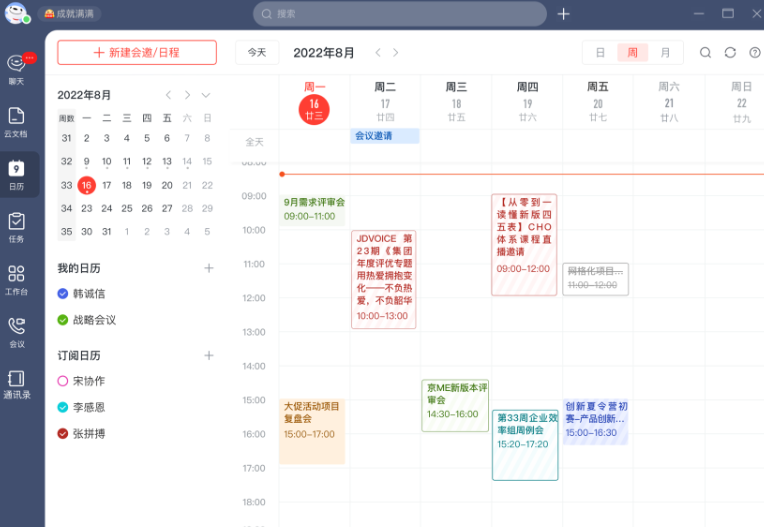This screenshot has width=764, height=527.
Task: Open 云文档 cloud documents in sidebar
Action: click(x=16, y=120)
